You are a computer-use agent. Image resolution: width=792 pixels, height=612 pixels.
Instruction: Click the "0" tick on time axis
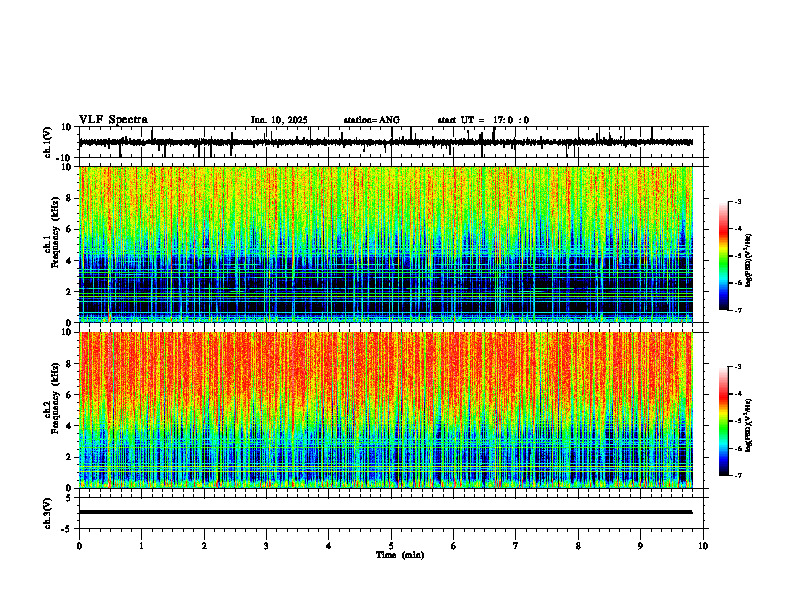(x=79, y=546)
